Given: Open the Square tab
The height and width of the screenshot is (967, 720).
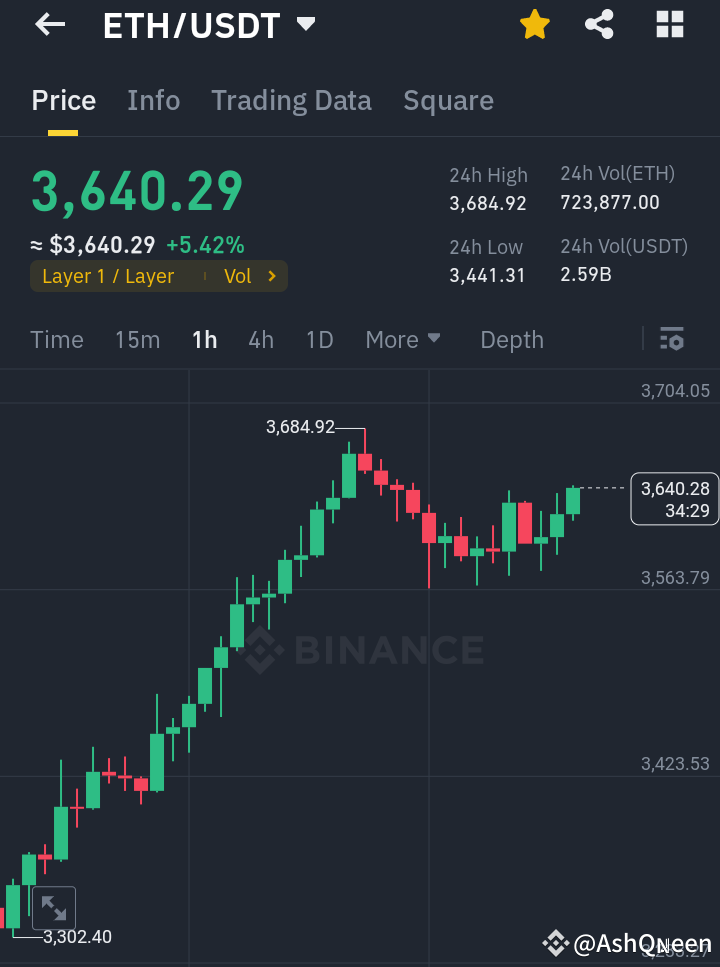Looking at the screenshot, I should pos(448,100).
